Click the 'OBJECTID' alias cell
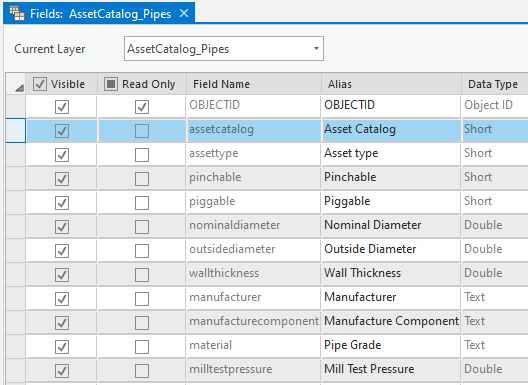The height and width of the screenshot is (385, 528). [391, 106]
